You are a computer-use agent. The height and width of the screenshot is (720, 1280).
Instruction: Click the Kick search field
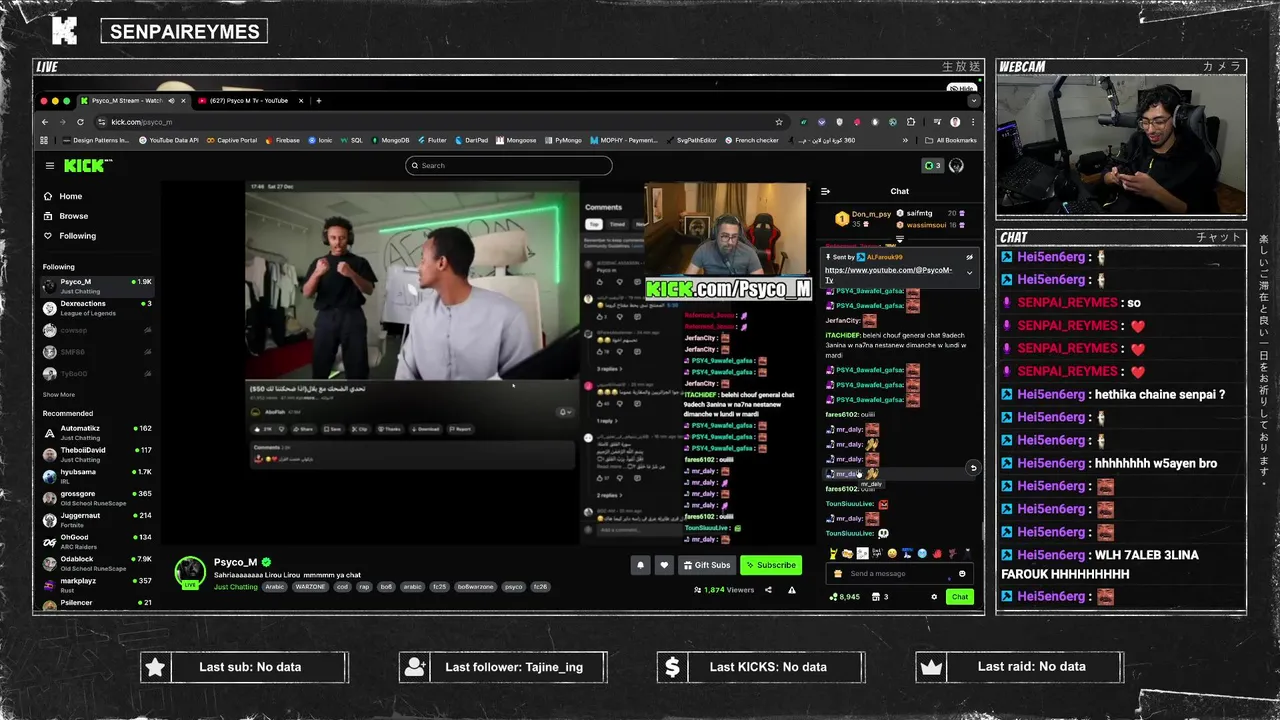point(508,165)
